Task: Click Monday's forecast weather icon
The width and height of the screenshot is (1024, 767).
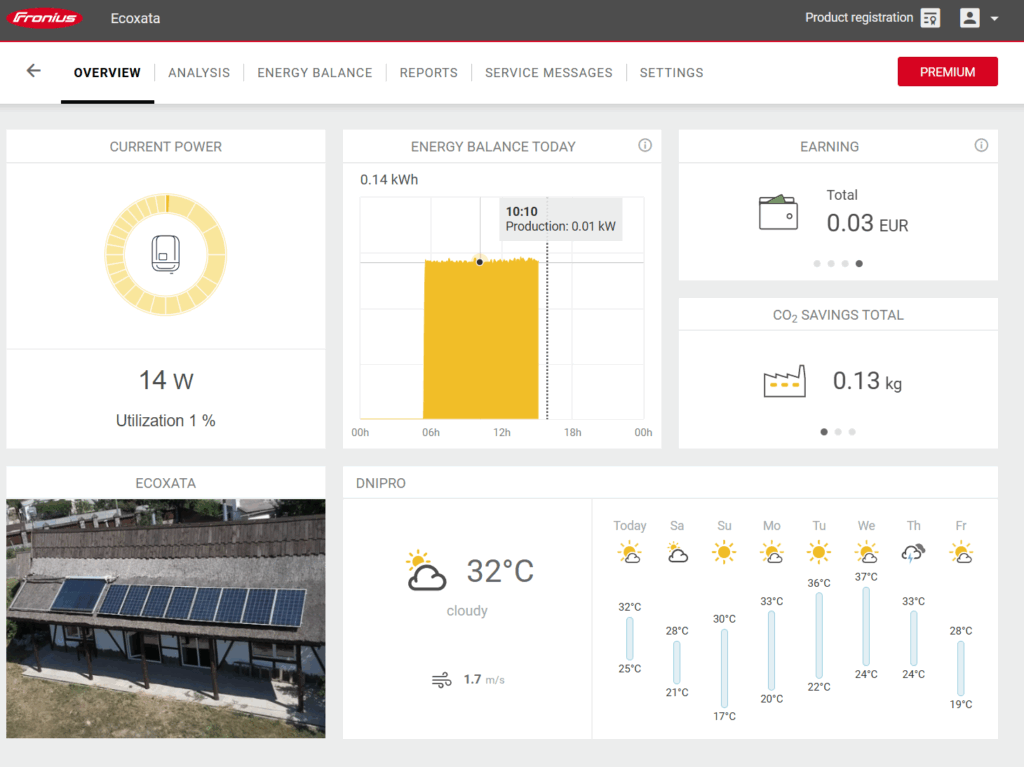Action: coord(771,553)
